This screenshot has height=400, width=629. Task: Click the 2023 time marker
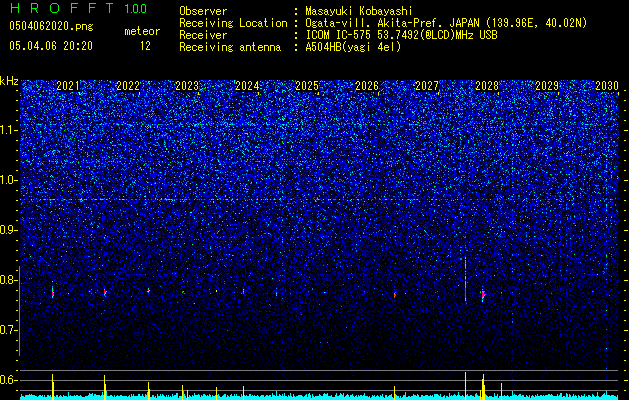(187, 86)
